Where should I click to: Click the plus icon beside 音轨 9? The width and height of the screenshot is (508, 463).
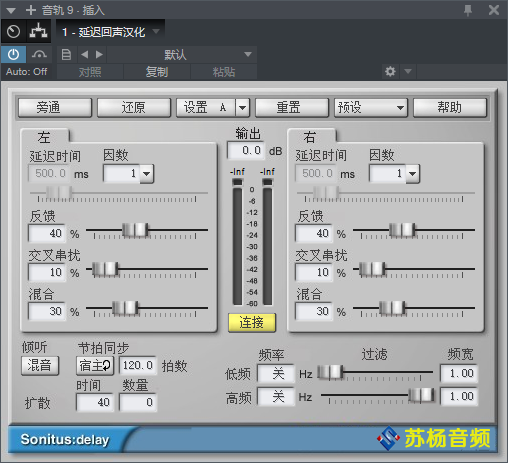point(31,10)
